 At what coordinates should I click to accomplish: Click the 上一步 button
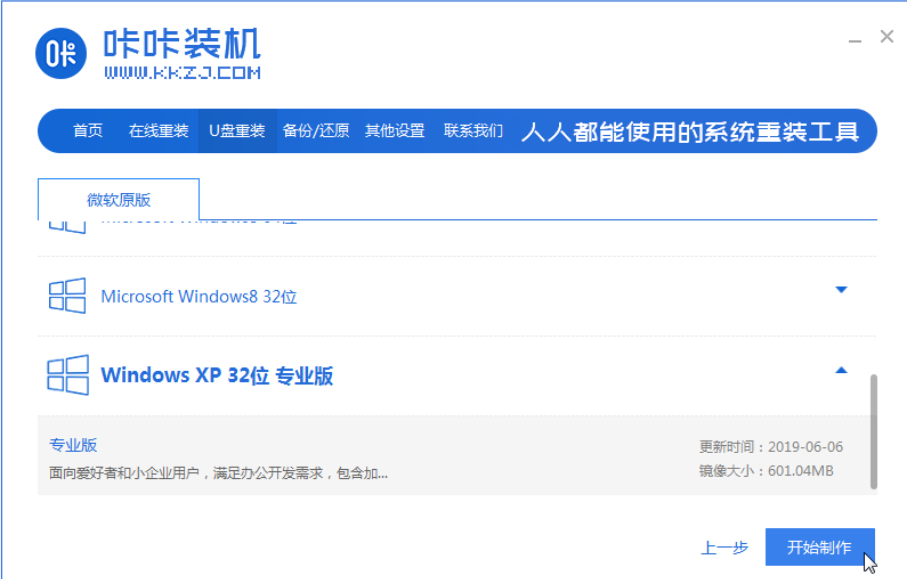pos(724,547)
